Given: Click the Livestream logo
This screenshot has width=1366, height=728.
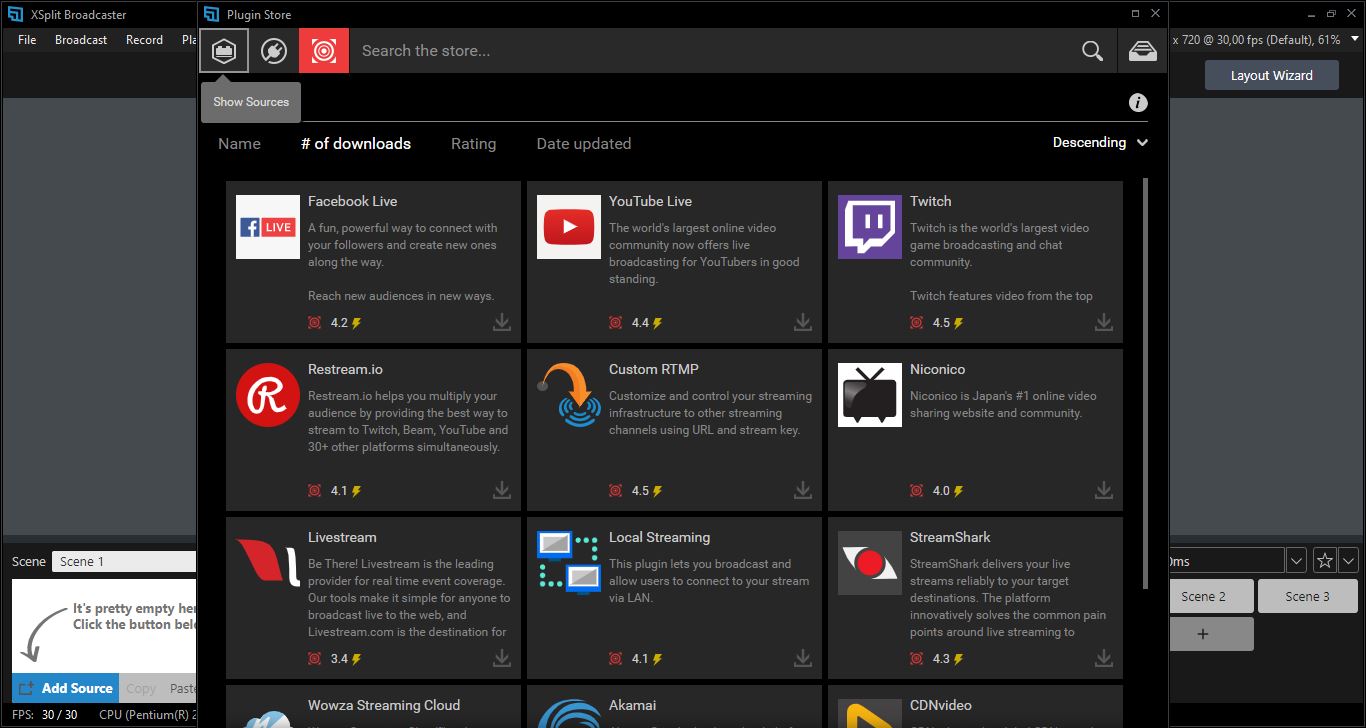Looking at the screenshot, I should click(x=268, y=563).
